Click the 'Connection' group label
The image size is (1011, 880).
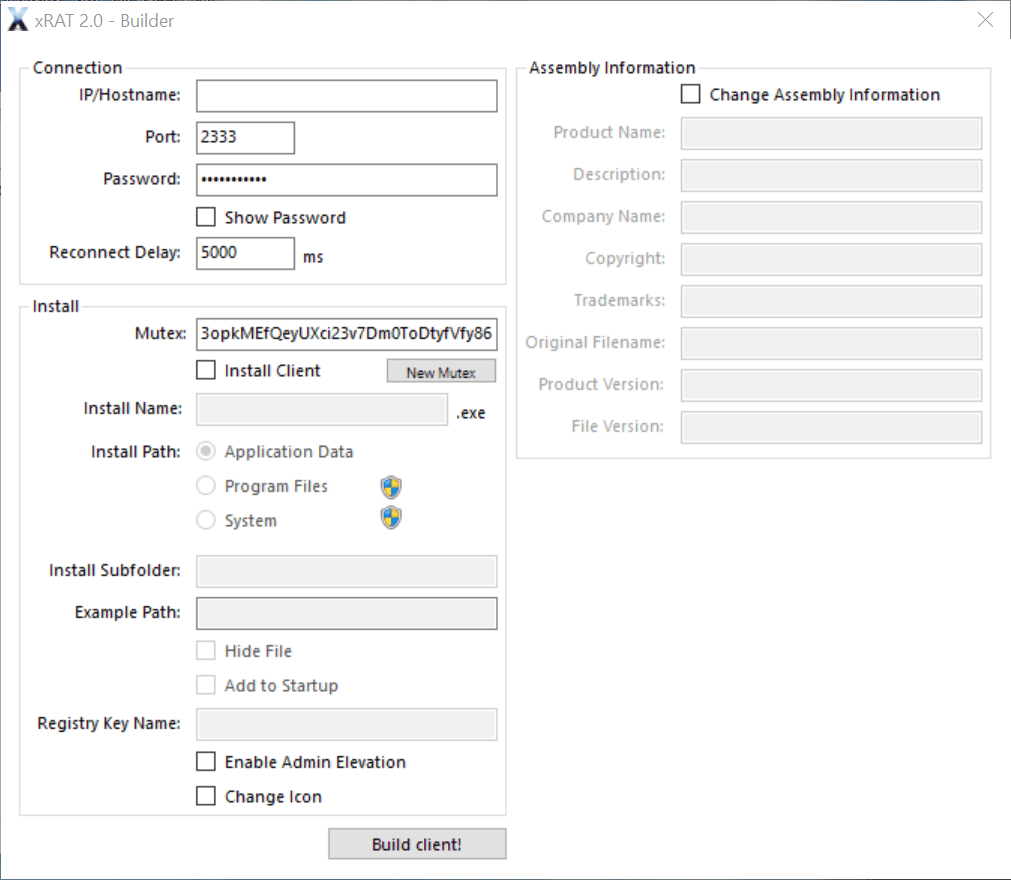(77, 68)
